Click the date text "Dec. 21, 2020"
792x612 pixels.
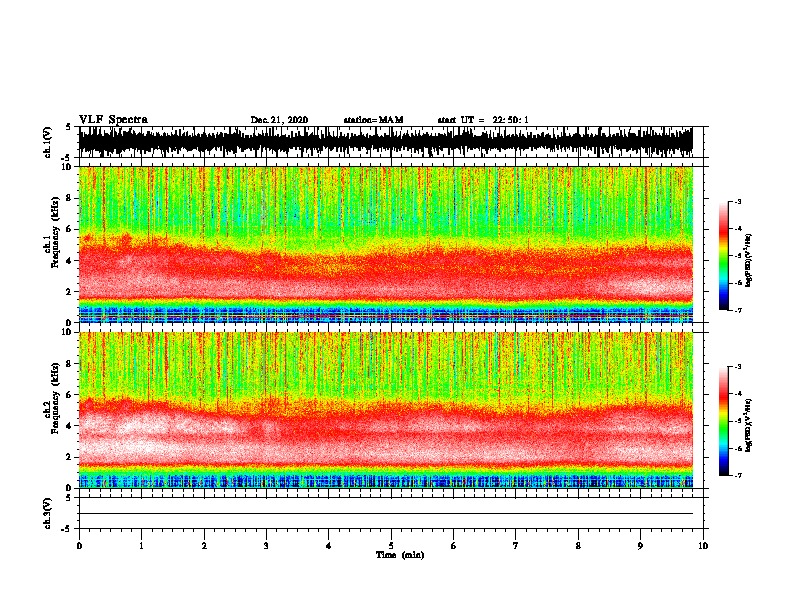pyautogui.click(x=279, y=120)
